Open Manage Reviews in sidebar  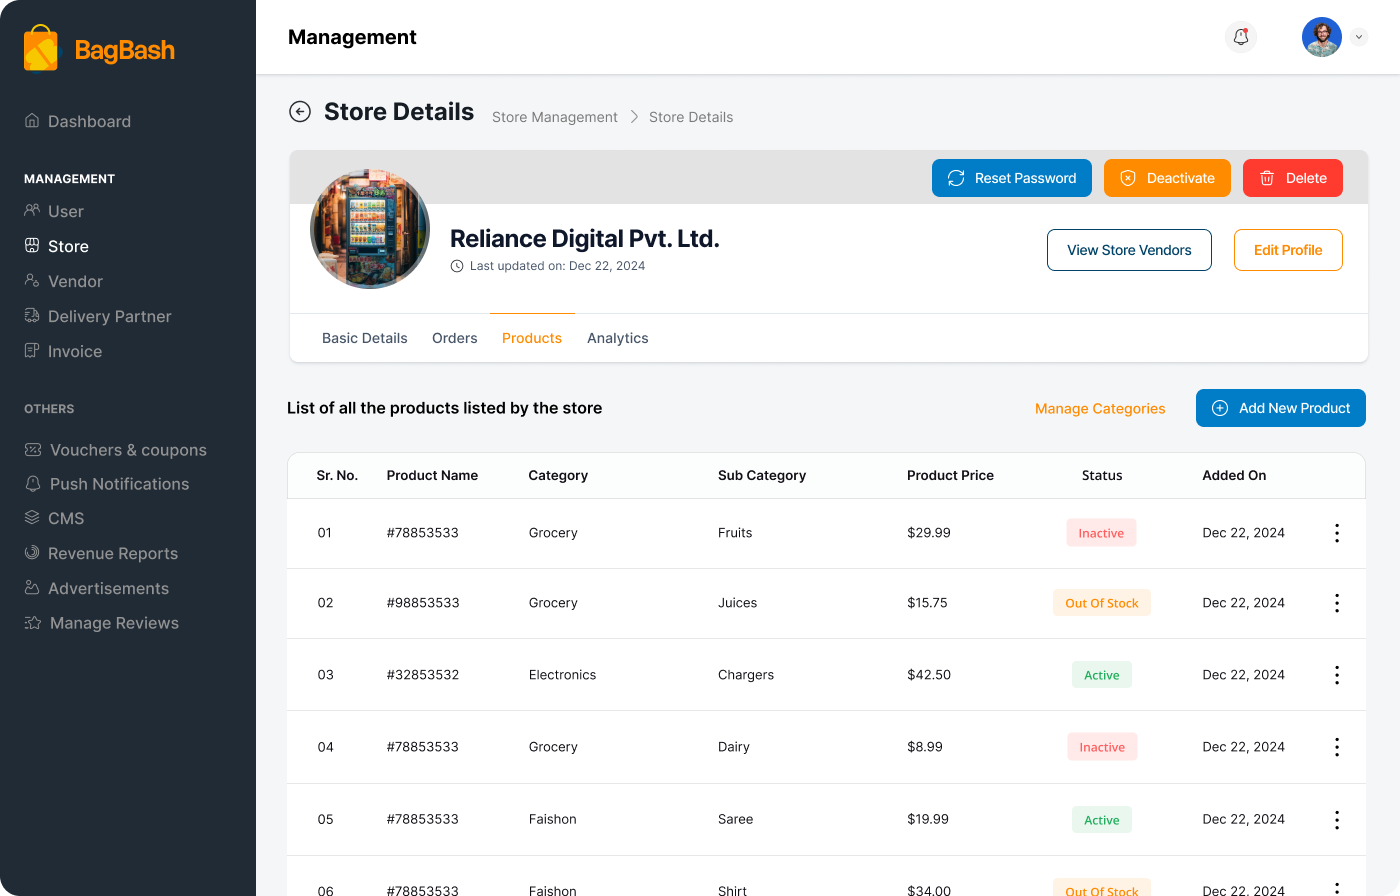point(114,623)
